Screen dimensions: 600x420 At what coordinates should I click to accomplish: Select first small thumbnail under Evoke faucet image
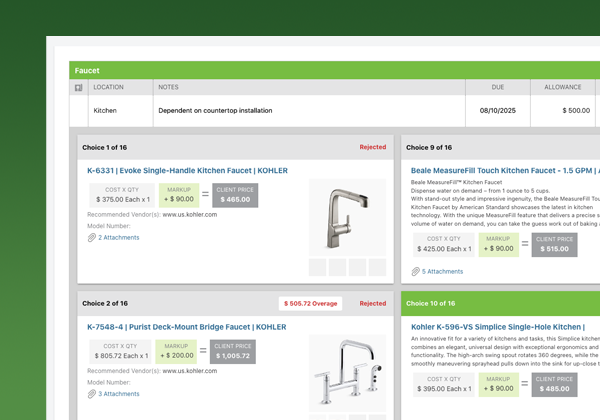318,267
